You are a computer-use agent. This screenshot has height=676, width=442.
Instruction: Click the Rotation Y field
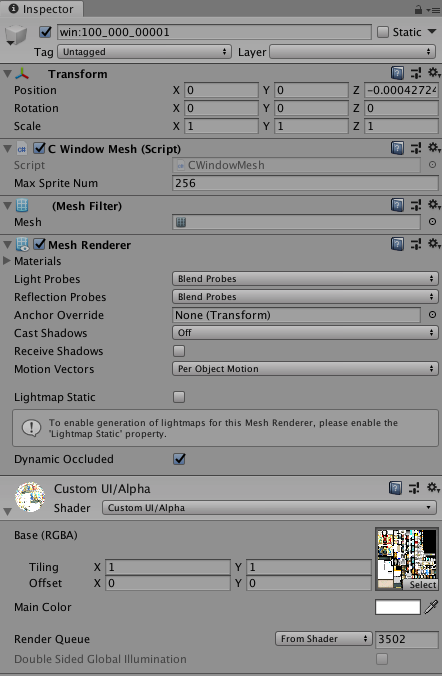(311, 108)
